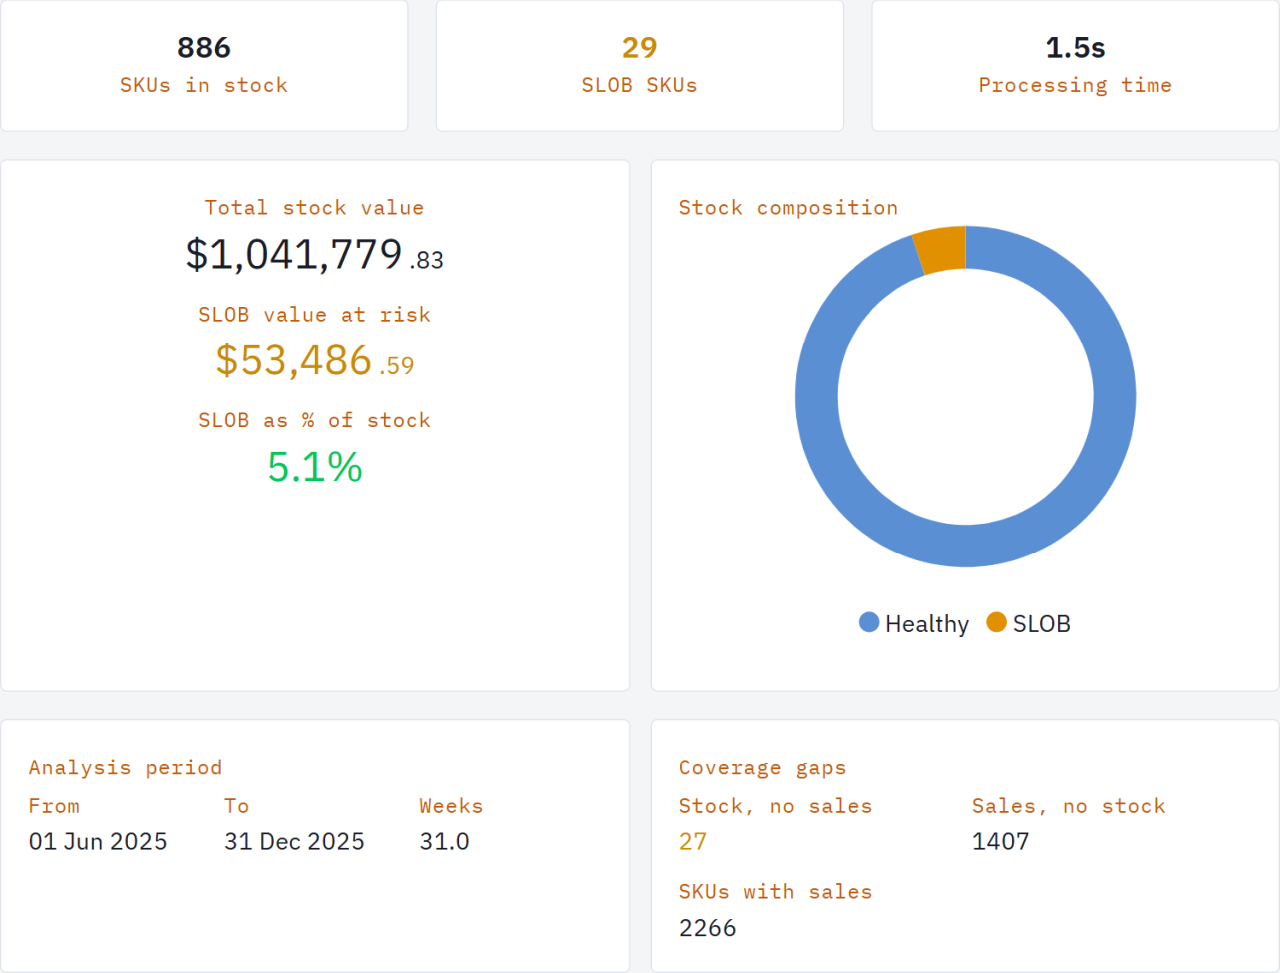
Task: Click the Coverage gaps panel heading
Action: (762, 767)
